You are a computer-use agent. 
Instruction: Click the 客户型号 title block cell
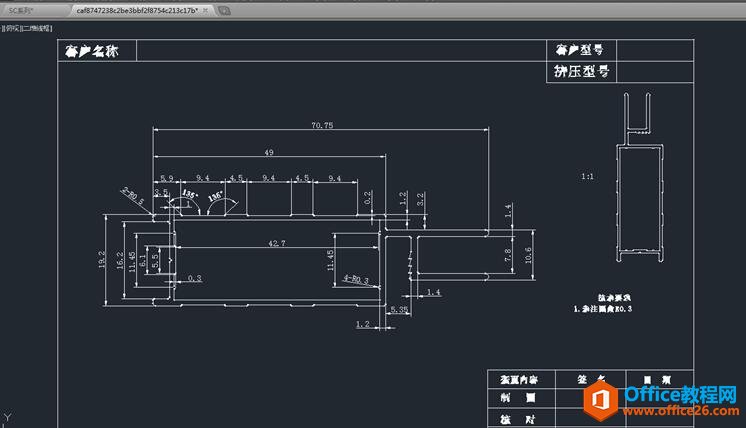[x=581, y=50]
